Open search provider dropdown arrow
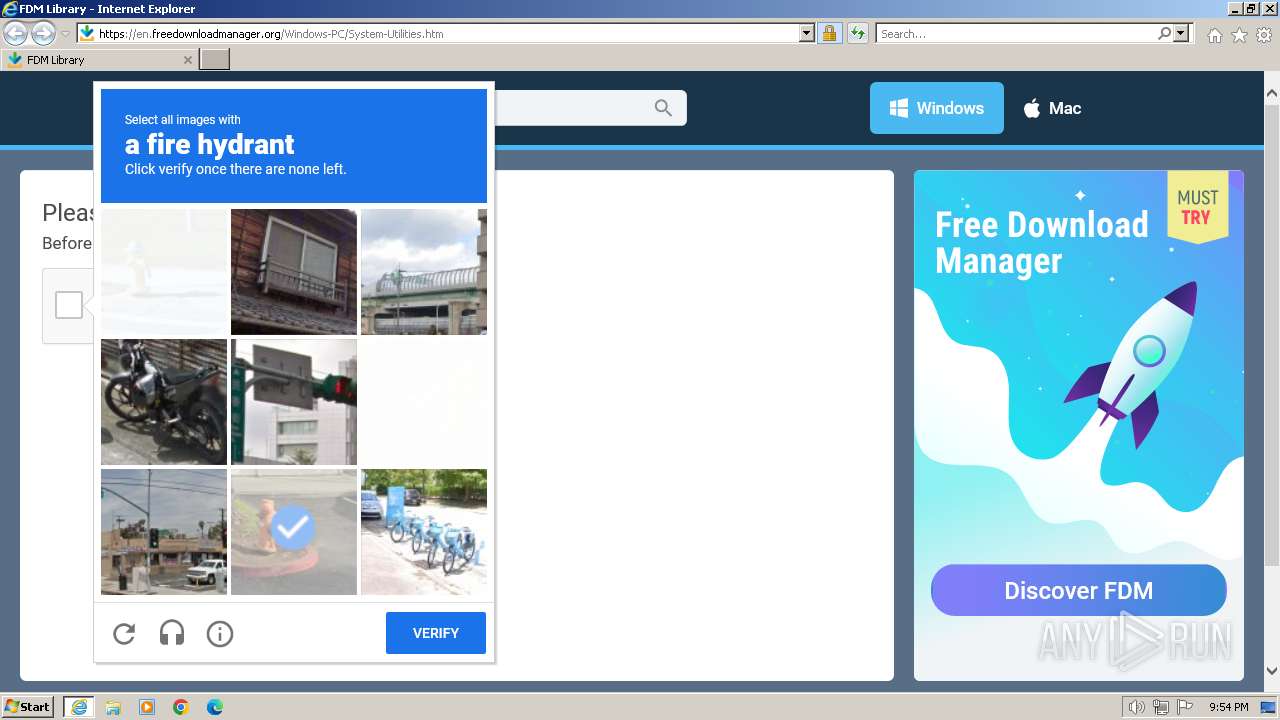Image resolution: width=1280 pixels, height=720 pixels. (1182, 33)
